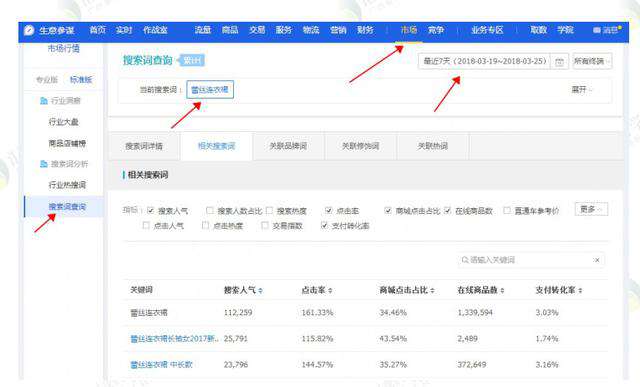Open 交易 in the top navigation
640x387 pixels.
coord(257,30)
